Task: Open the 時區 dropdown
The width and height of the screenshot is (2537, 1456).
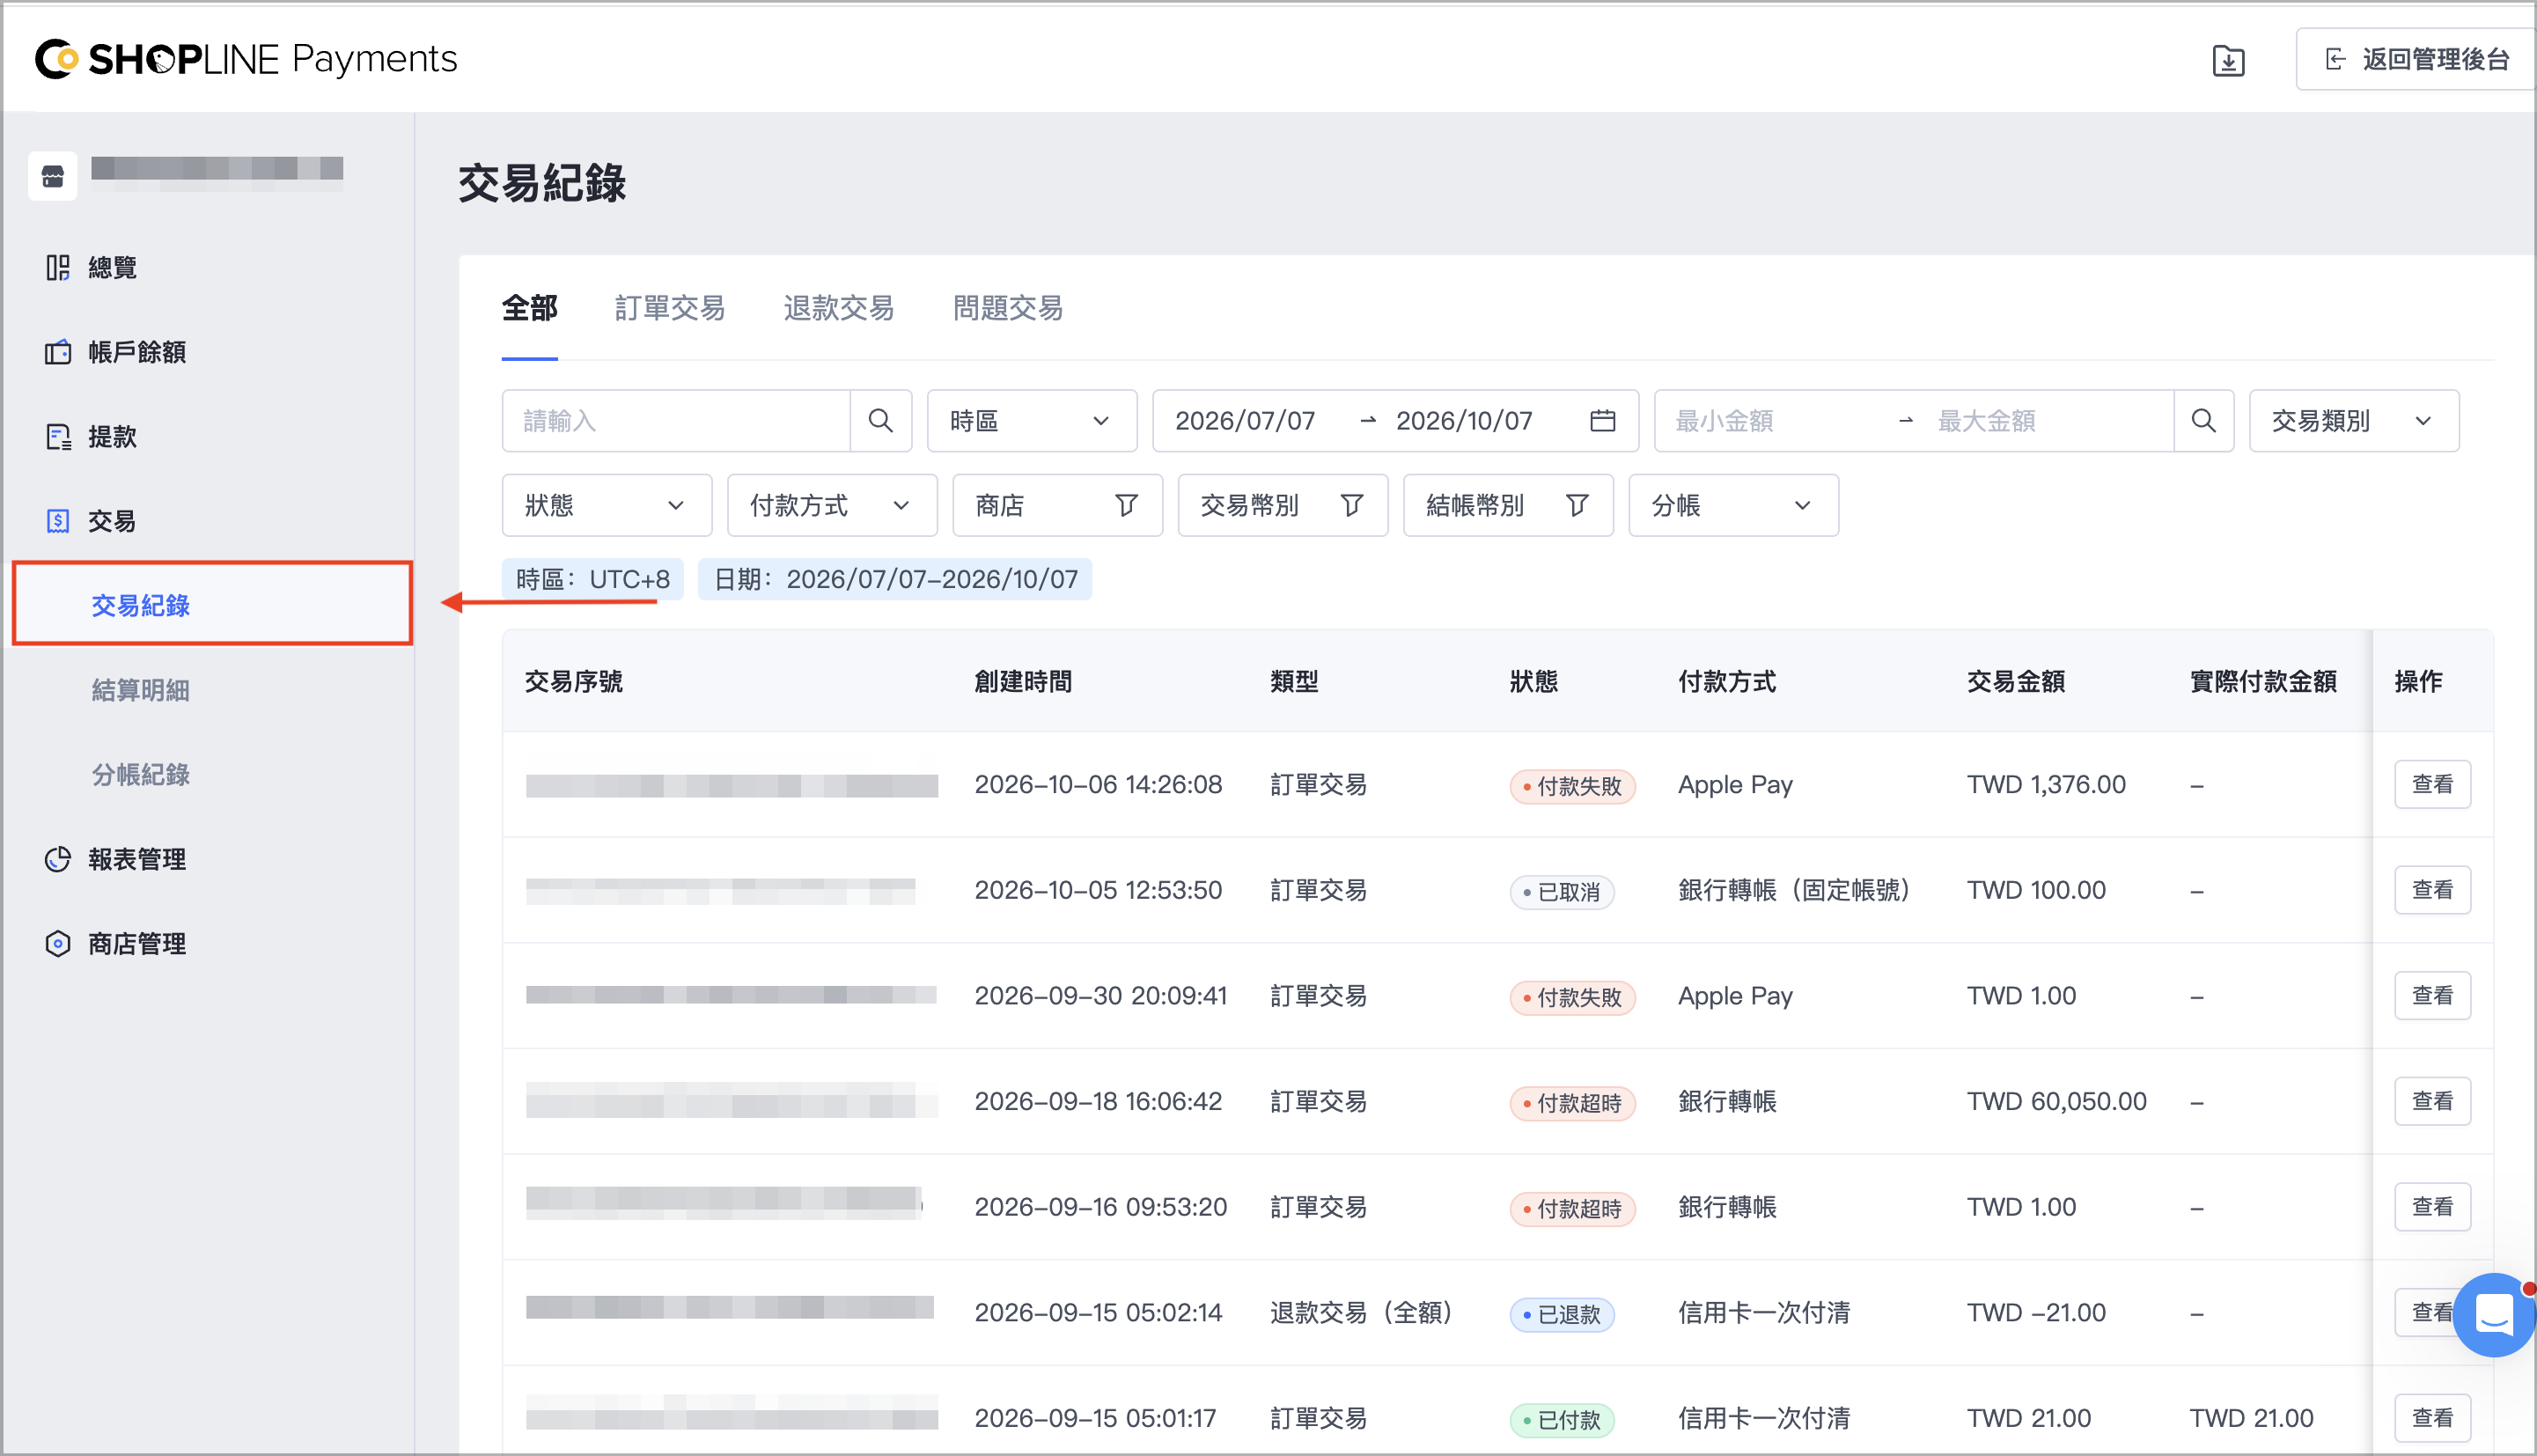Action: coord(1031,421)
